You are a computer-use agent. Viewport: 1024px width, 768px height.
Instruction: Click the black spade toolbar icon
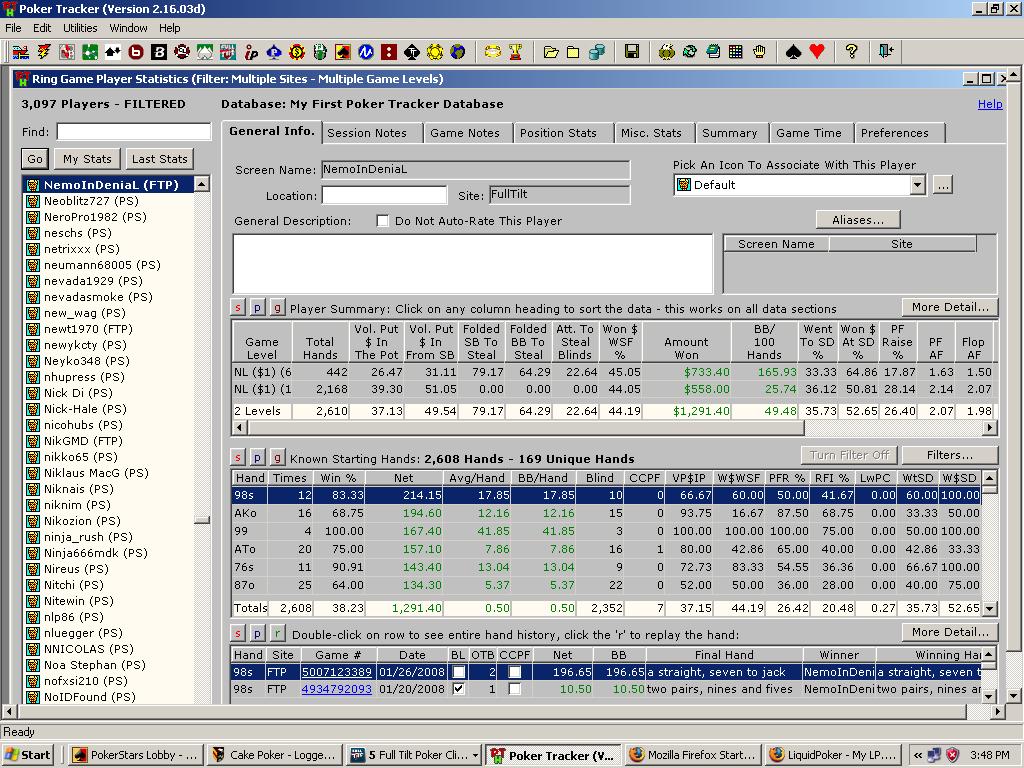point(793,52)
